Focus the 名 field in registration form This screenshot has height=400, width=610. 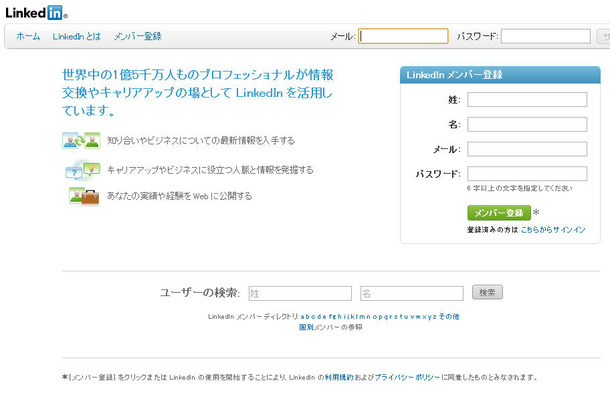[x=527, y=125]
